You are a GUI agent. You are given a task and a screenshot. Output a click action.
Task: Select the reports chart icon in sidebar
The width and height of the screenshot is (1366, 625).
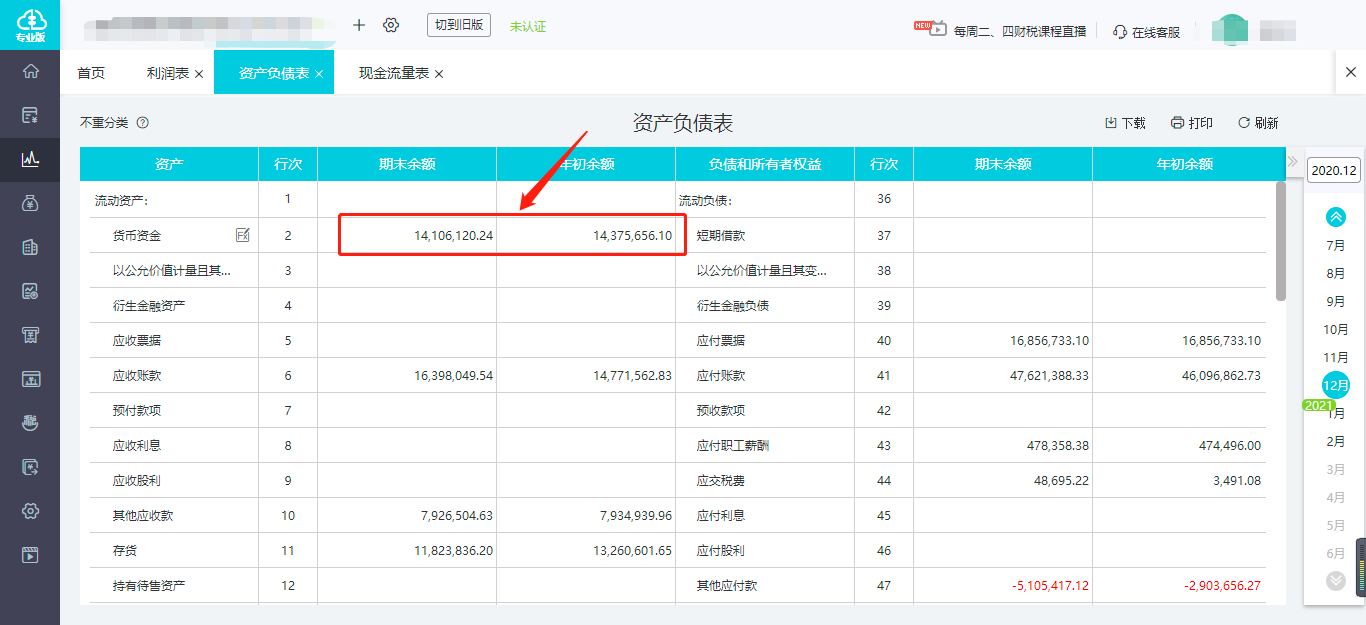click(30, 159)
